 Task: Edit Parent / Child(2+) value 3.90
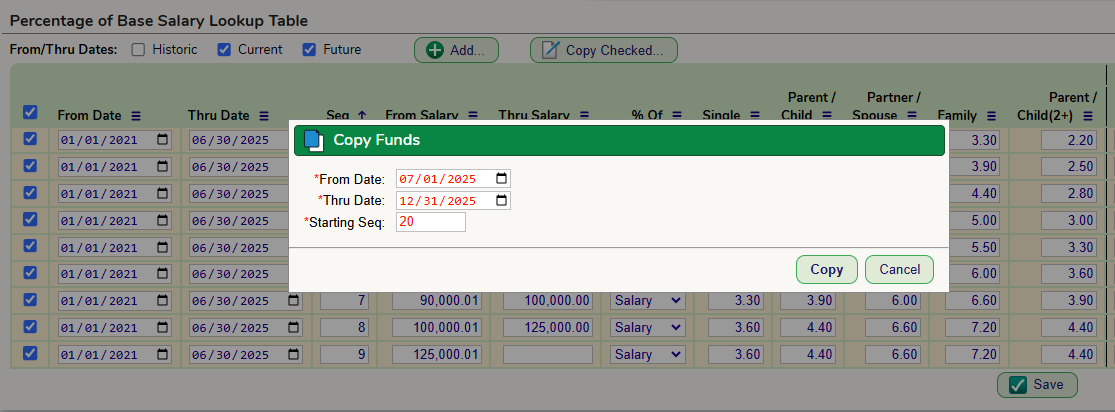[x=1069, y=301]
